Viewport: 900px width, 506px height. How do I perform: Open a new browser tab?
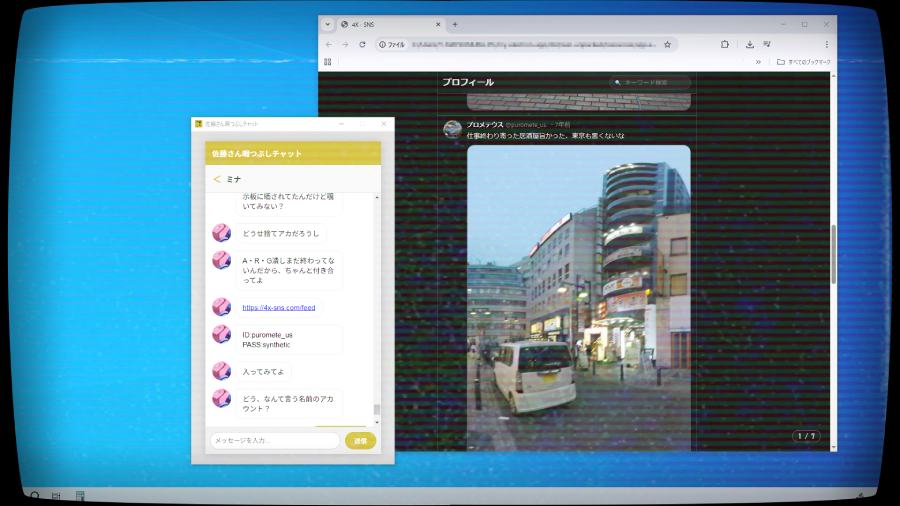pyautogui.click(x=455, y=24)
